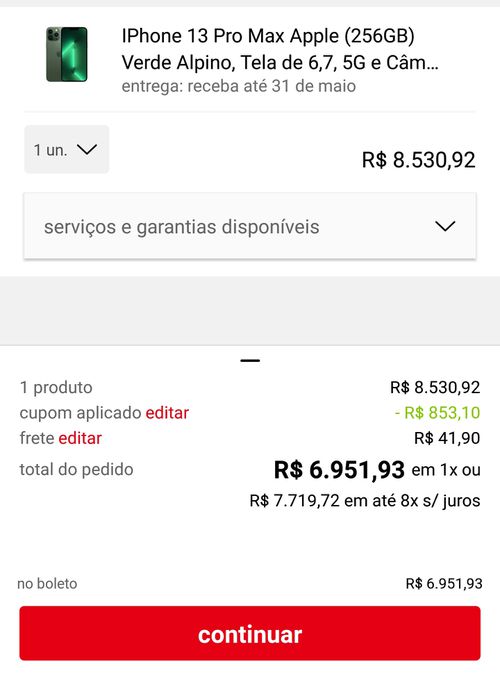Select the delivery estimate 'receba até 31 de maio'
This screenshot has height=680, width=500.
[271, 86]
